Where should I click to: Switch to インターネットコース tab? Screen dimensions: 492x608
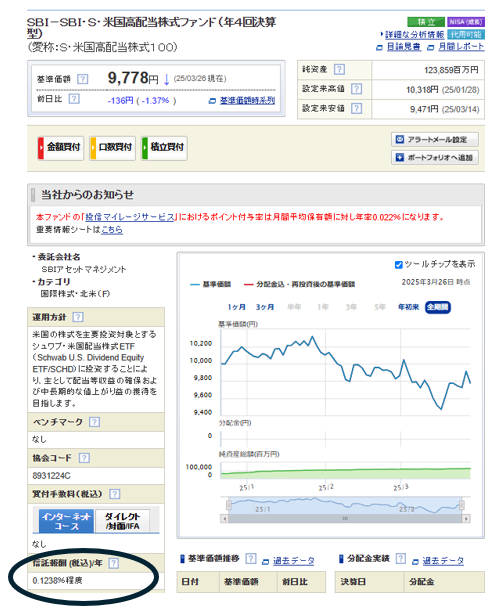(x=66, y=521)
